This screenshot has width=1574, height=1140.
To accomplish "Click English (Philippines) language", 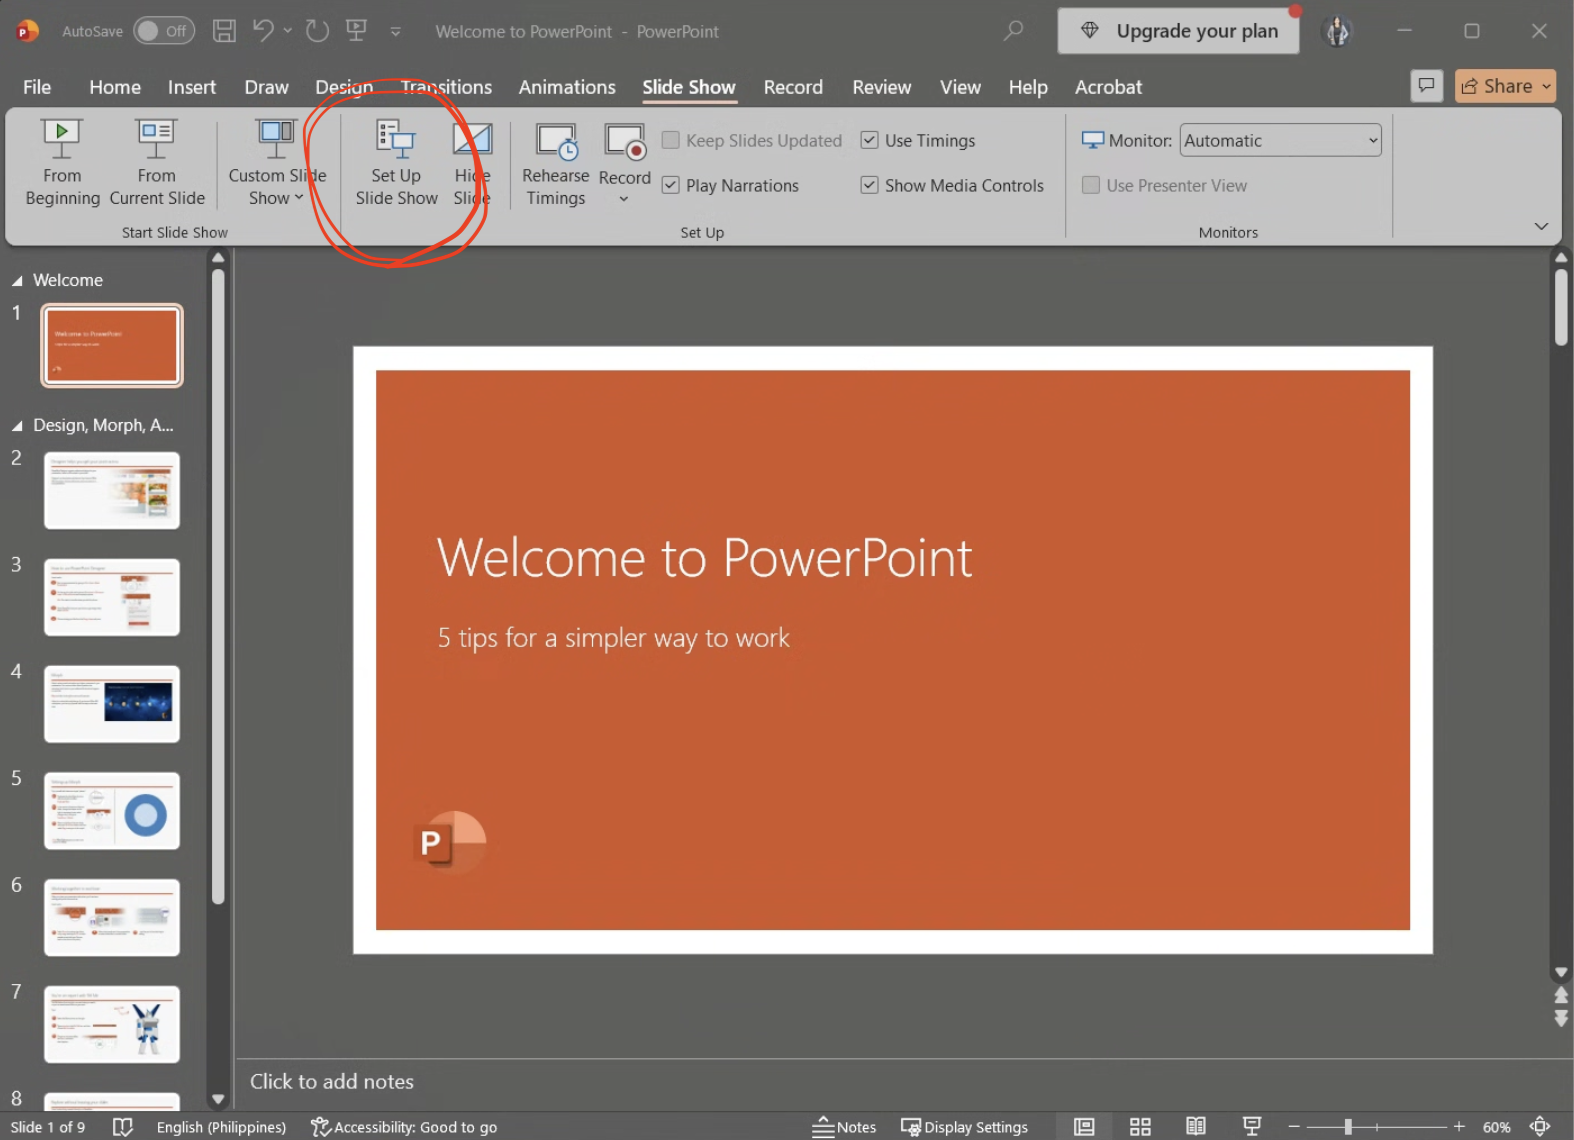I will point(221,1127).
